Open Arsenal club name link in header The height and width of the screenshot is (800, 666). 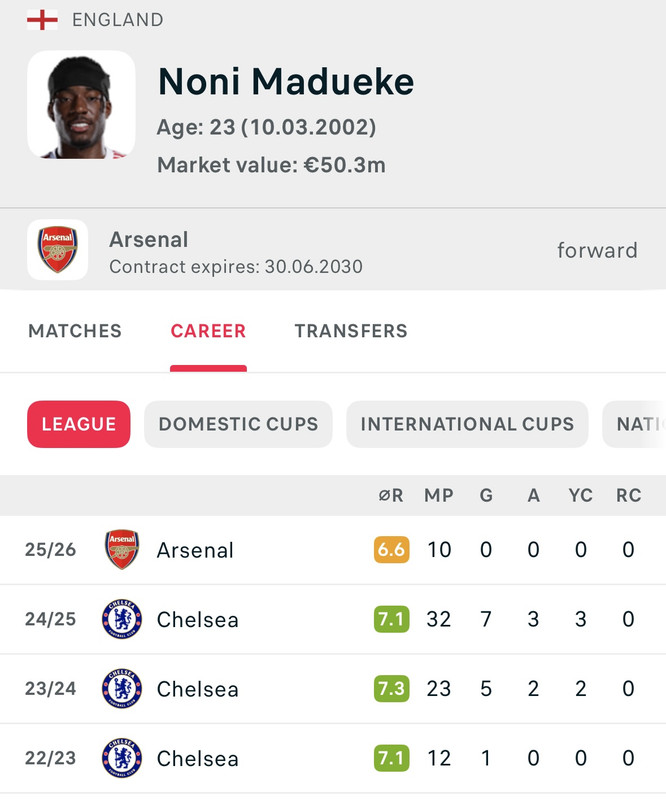(x=149, y=240)
